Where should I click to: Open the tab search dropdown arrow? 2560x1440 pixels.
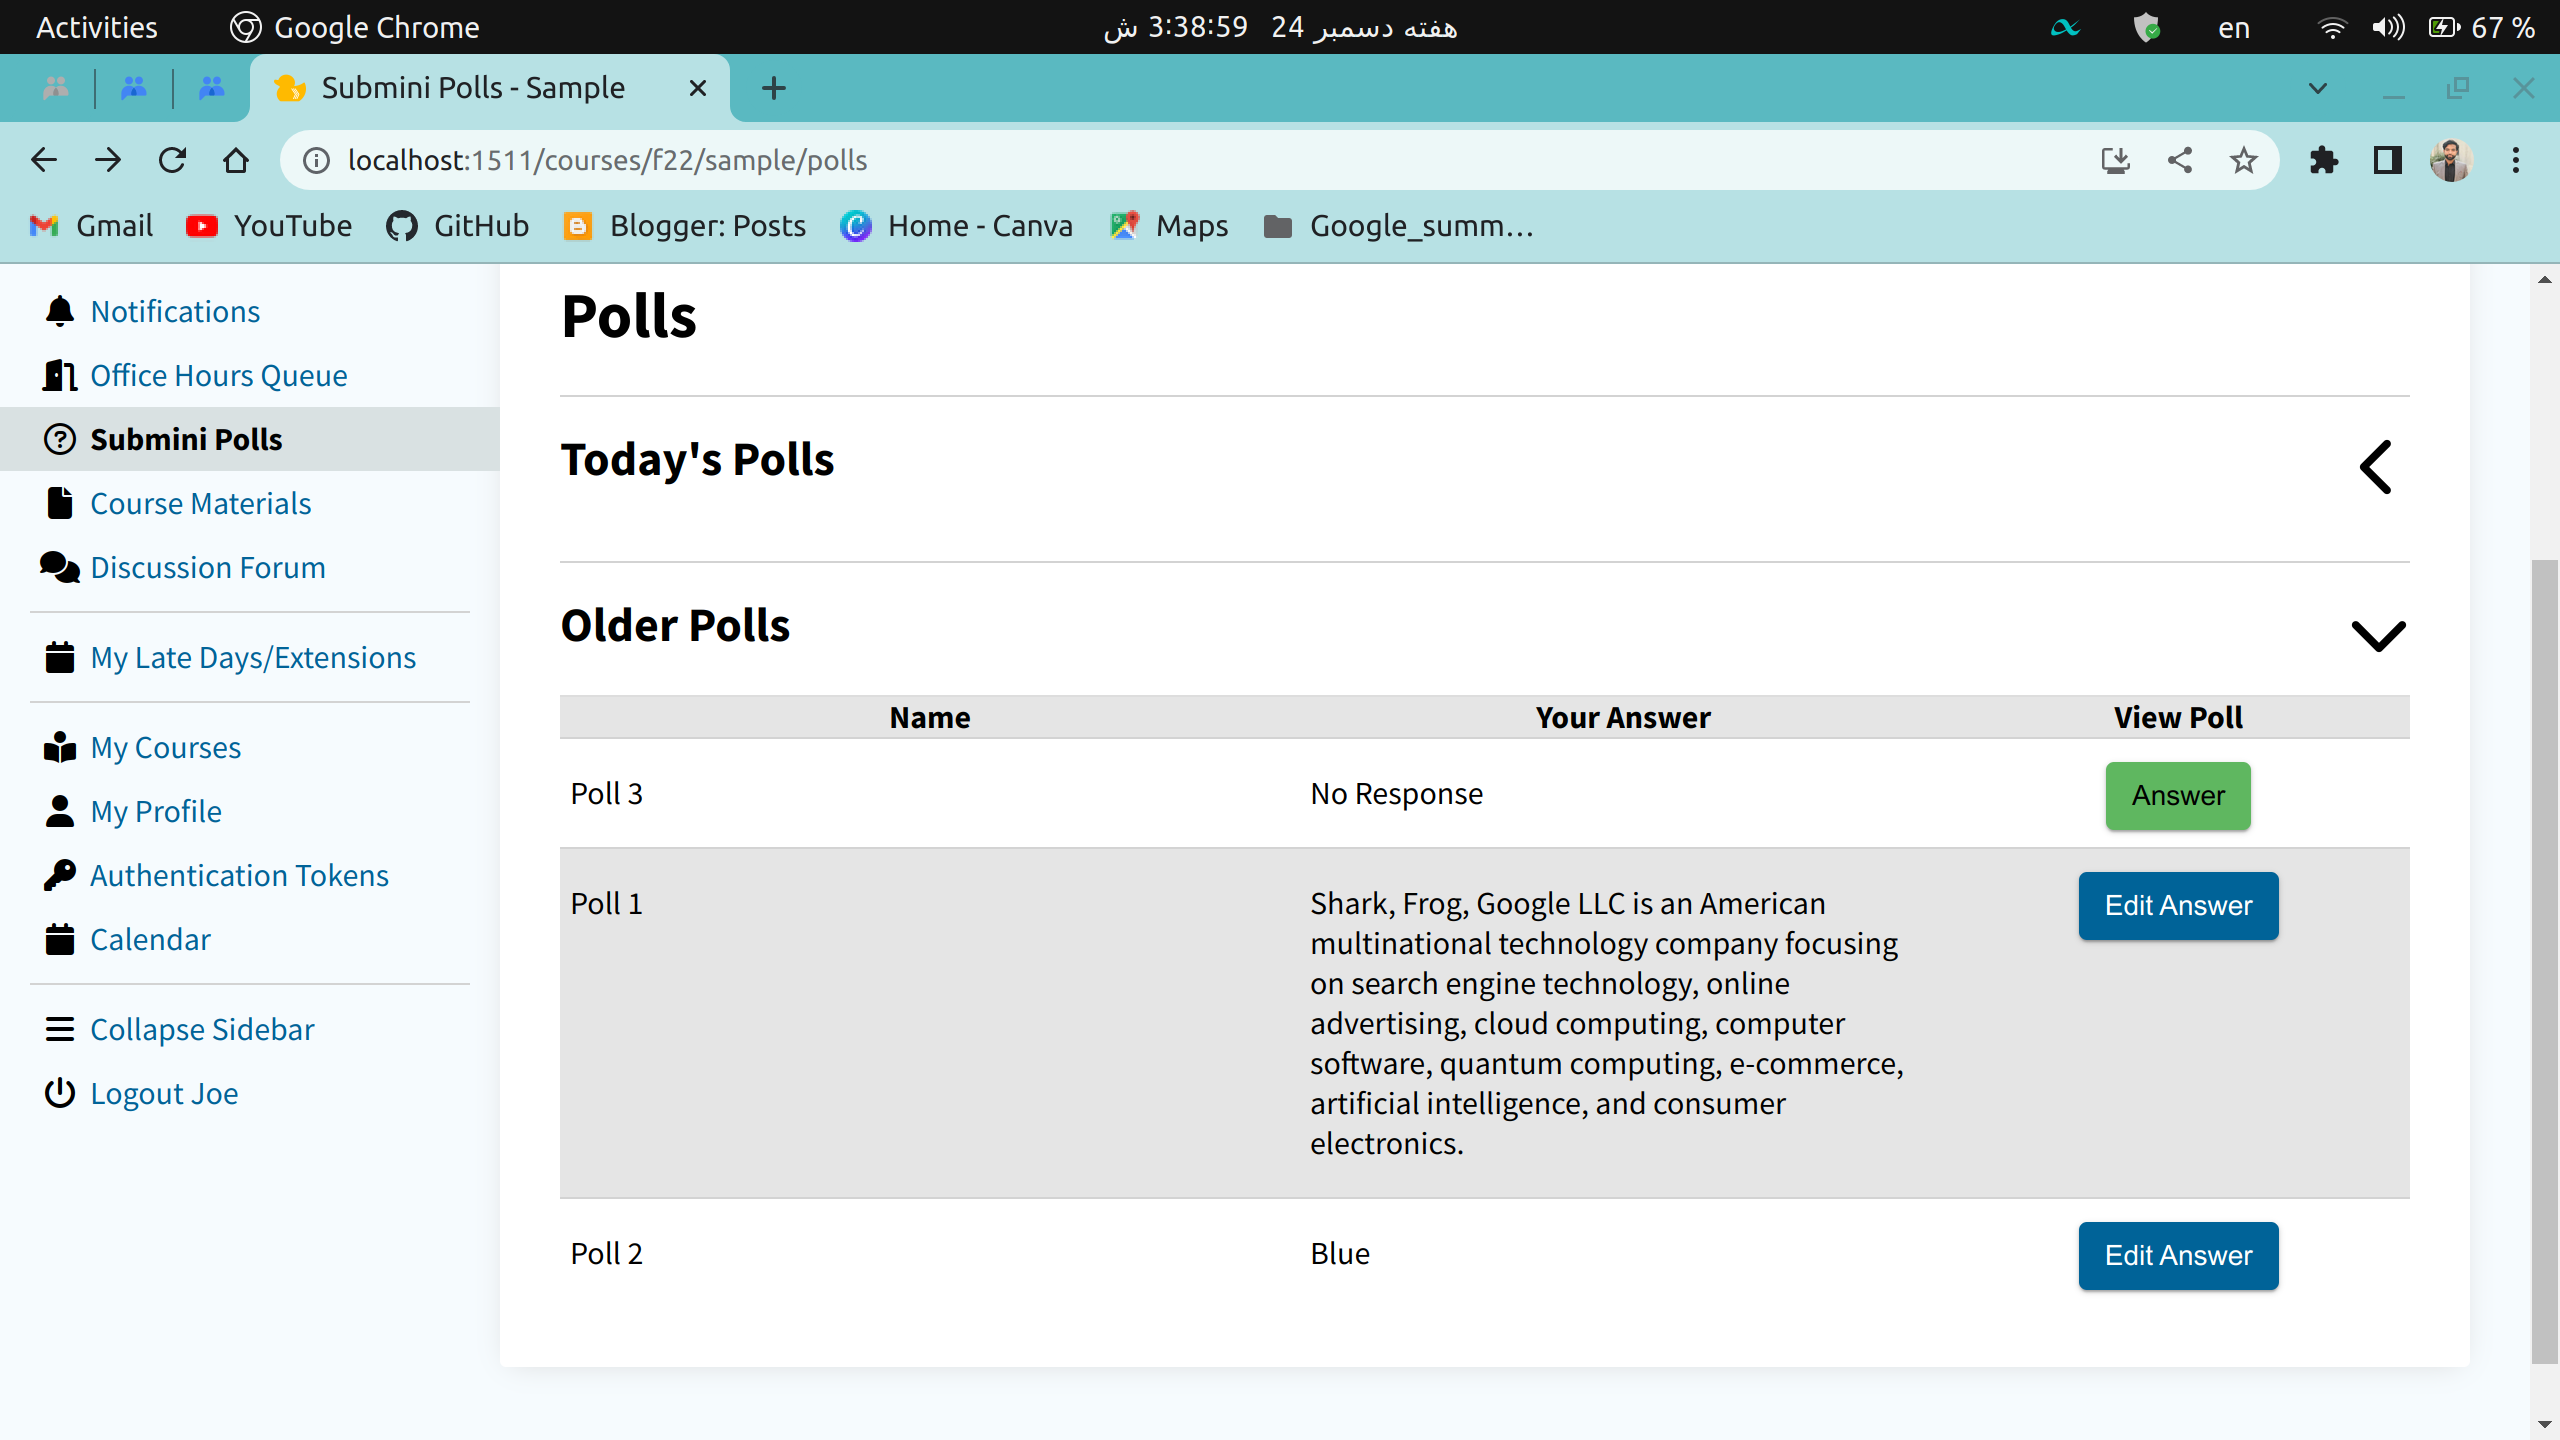2317,88
